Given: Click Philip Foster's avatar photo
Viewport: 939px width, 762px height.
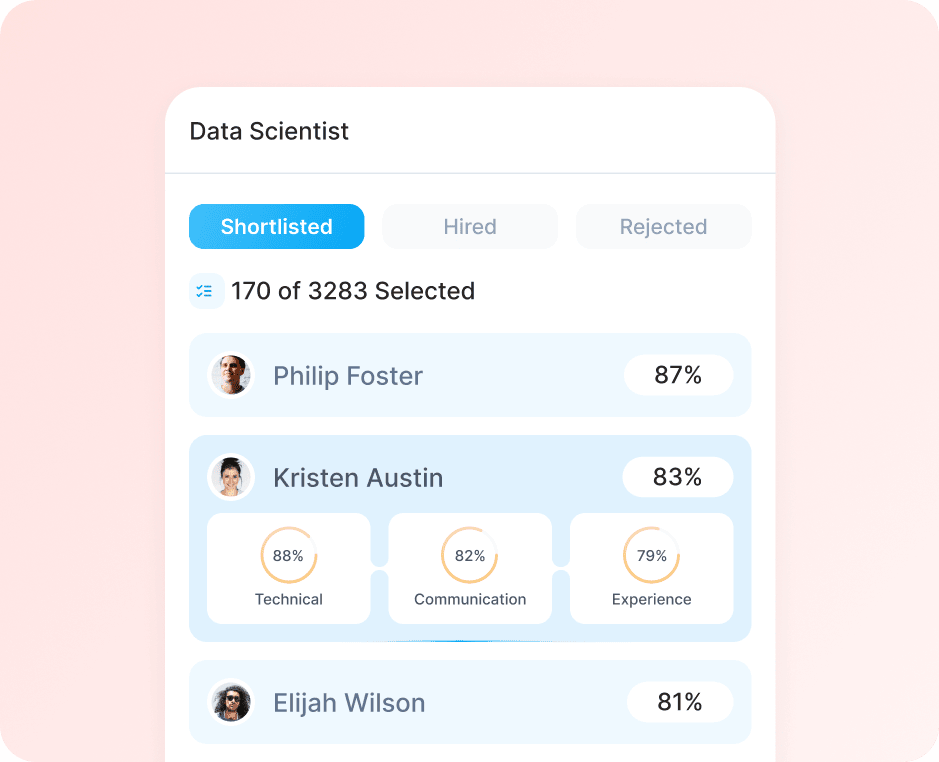Looking at the screenshot, I should 231,375.
